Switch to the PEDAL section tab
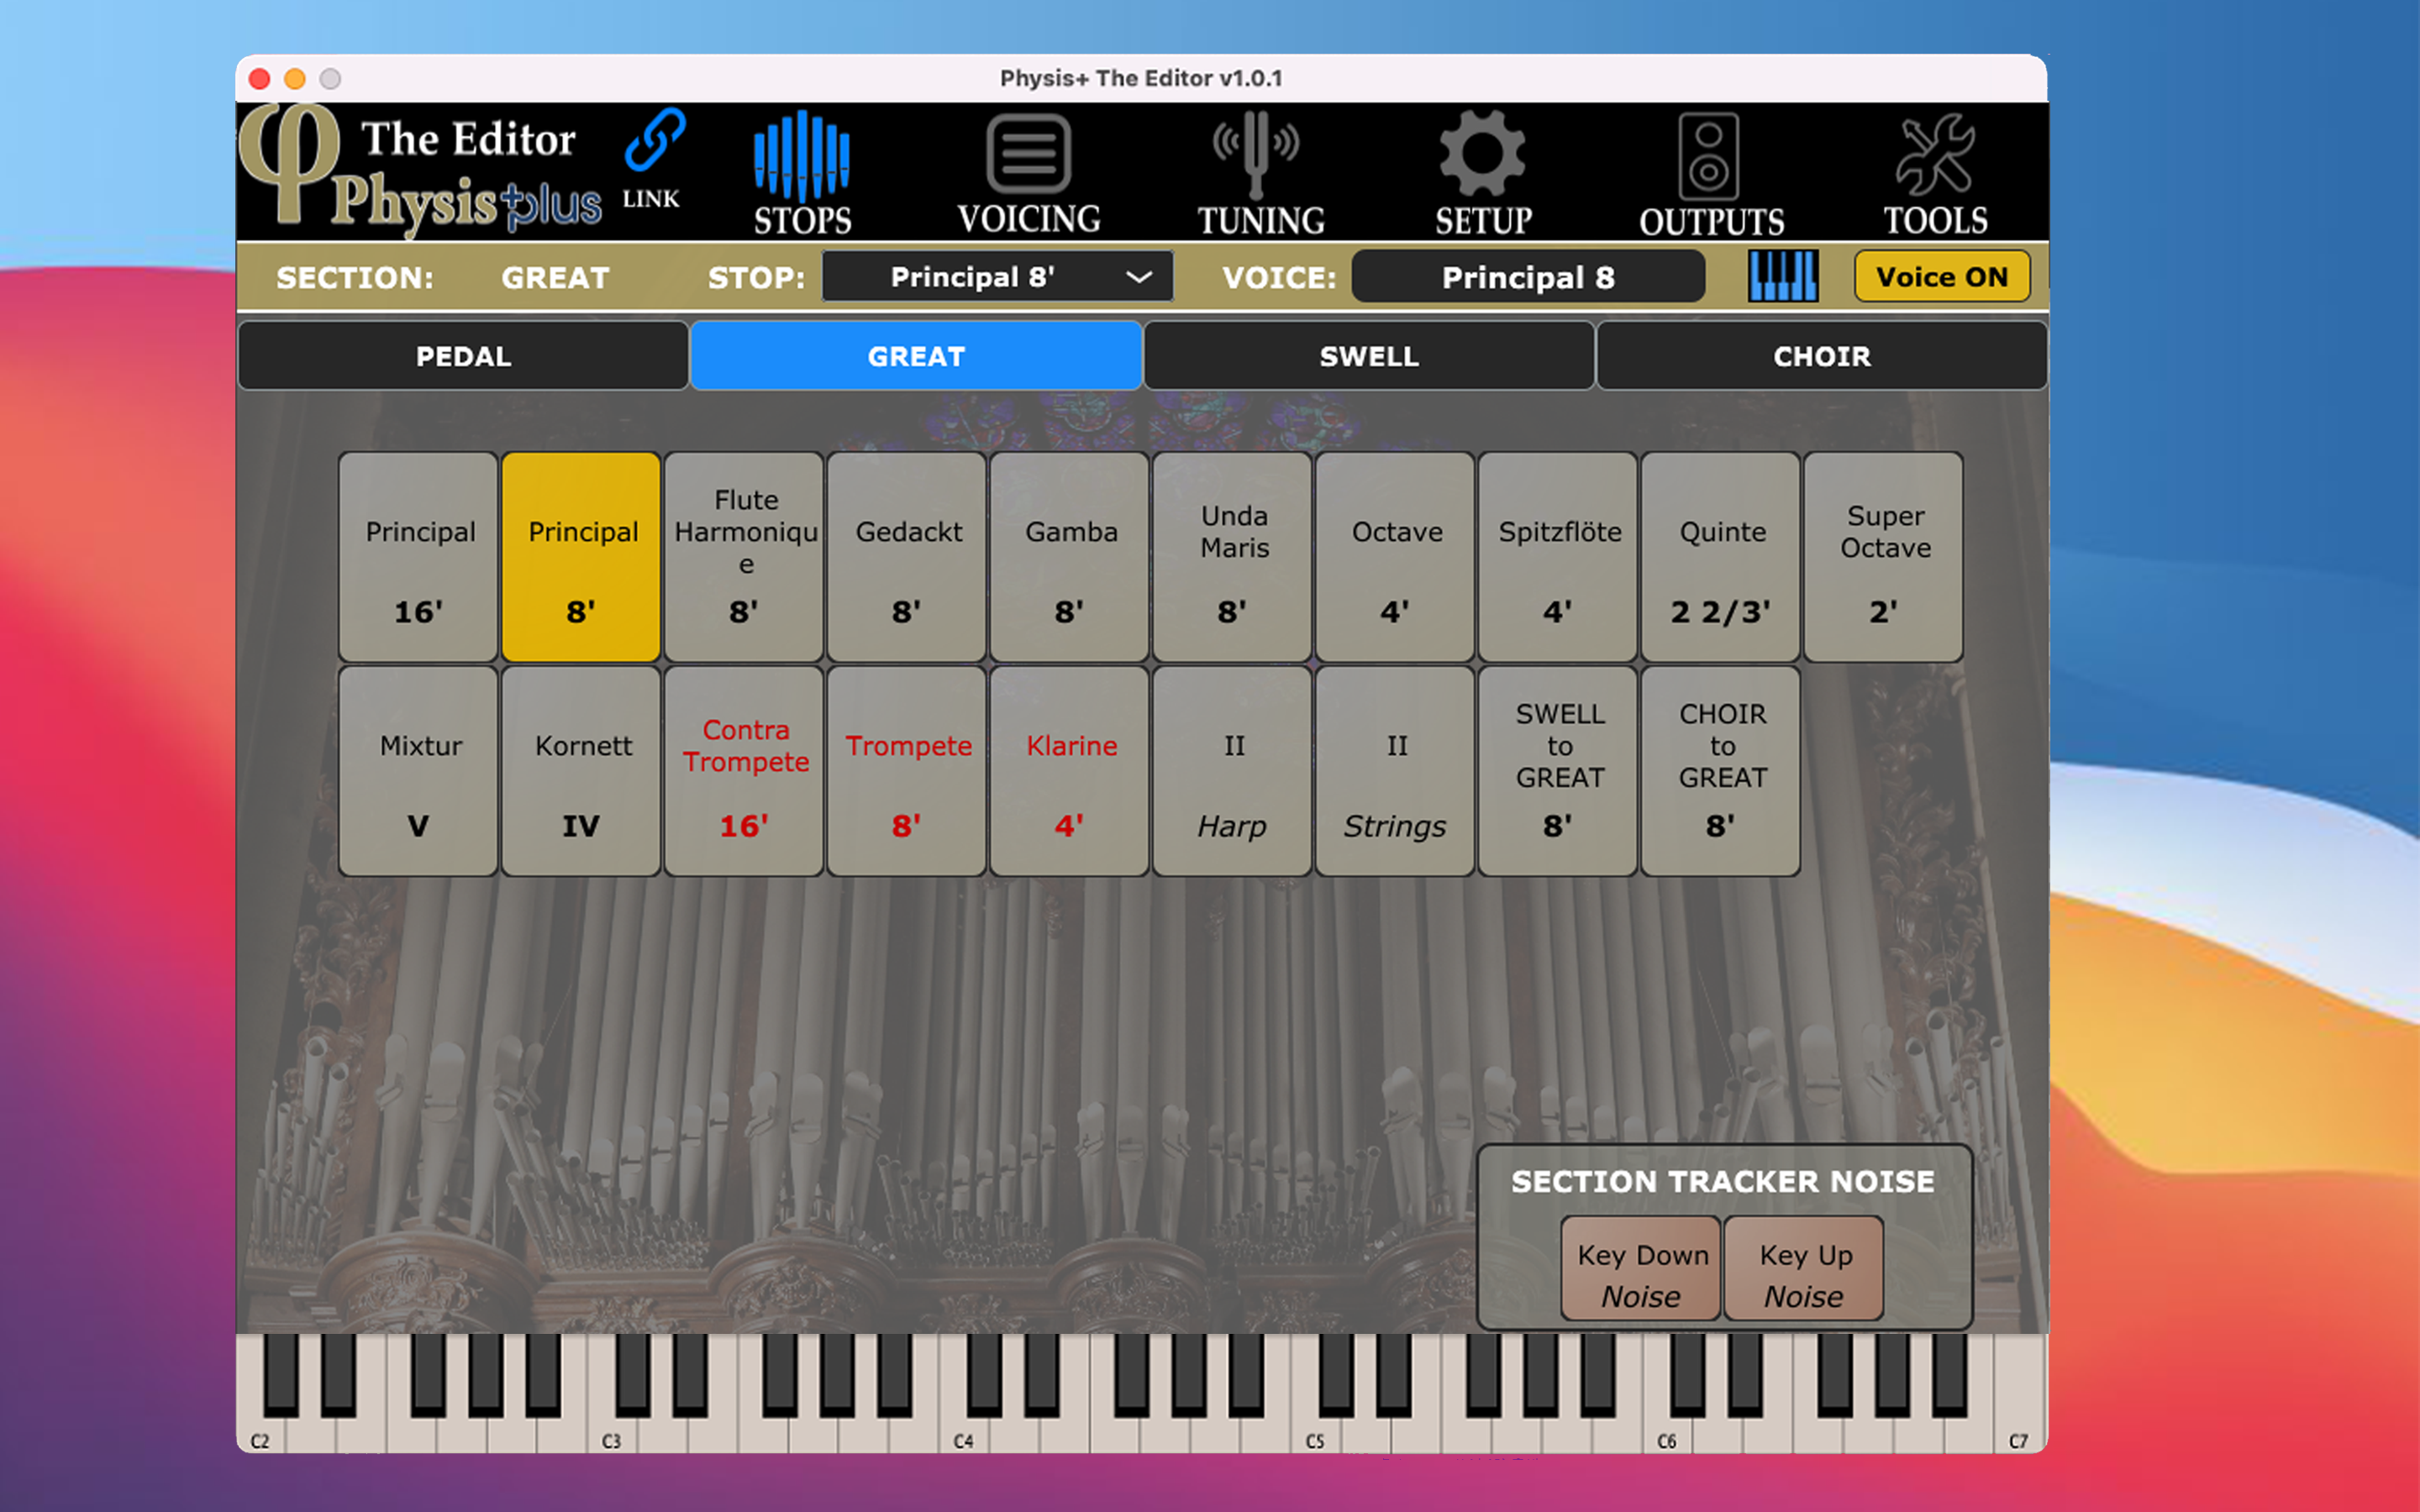2420x1512 pixels. 463,356
